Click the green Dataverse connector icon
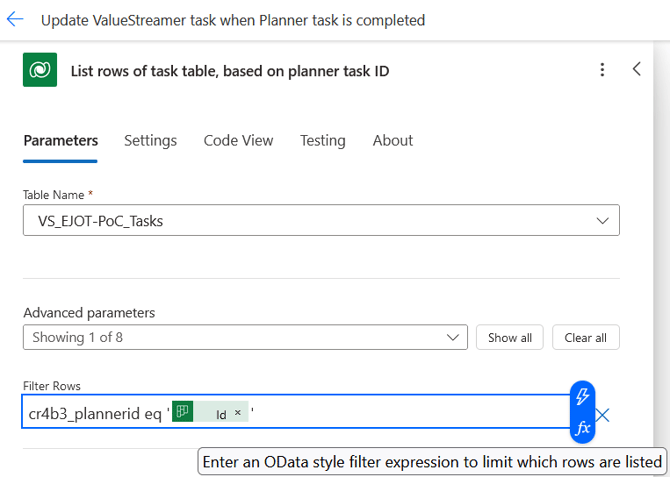670x477 pixels. pos(40,70)
